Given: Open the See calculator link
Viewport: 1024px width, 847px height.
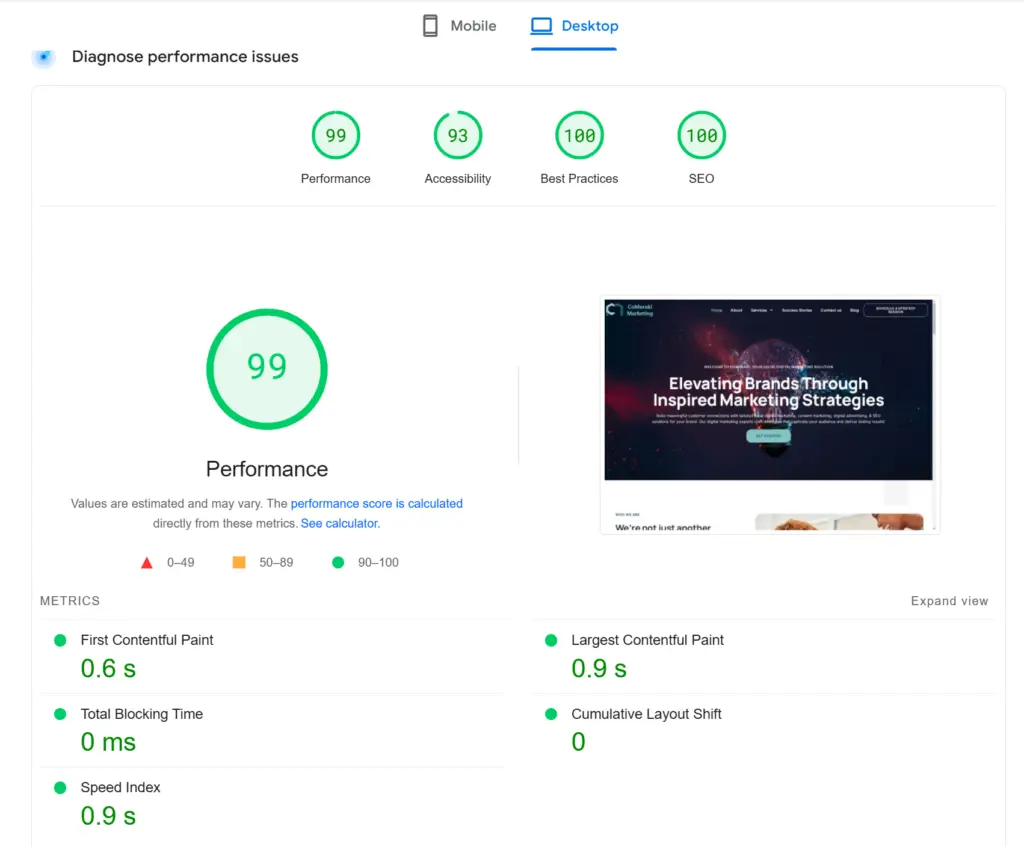Looking at the screenshot, I should click(340, 523).
